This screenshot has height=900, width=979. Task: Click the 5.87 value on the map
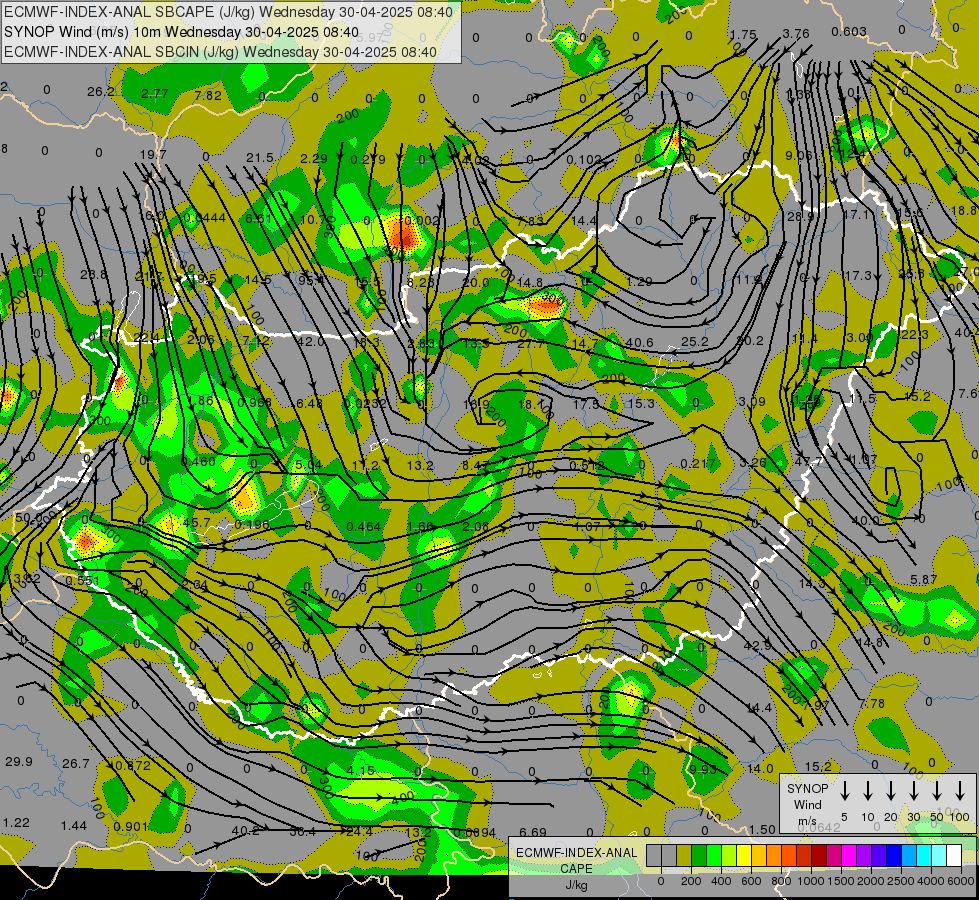[923, 580]
